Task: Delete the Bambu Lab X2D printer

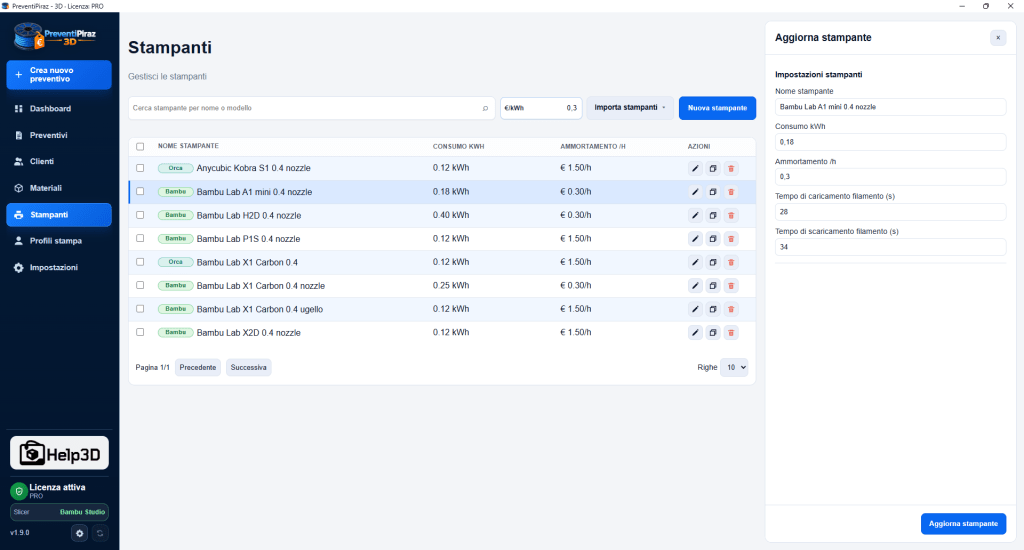Action: point(731,333)
